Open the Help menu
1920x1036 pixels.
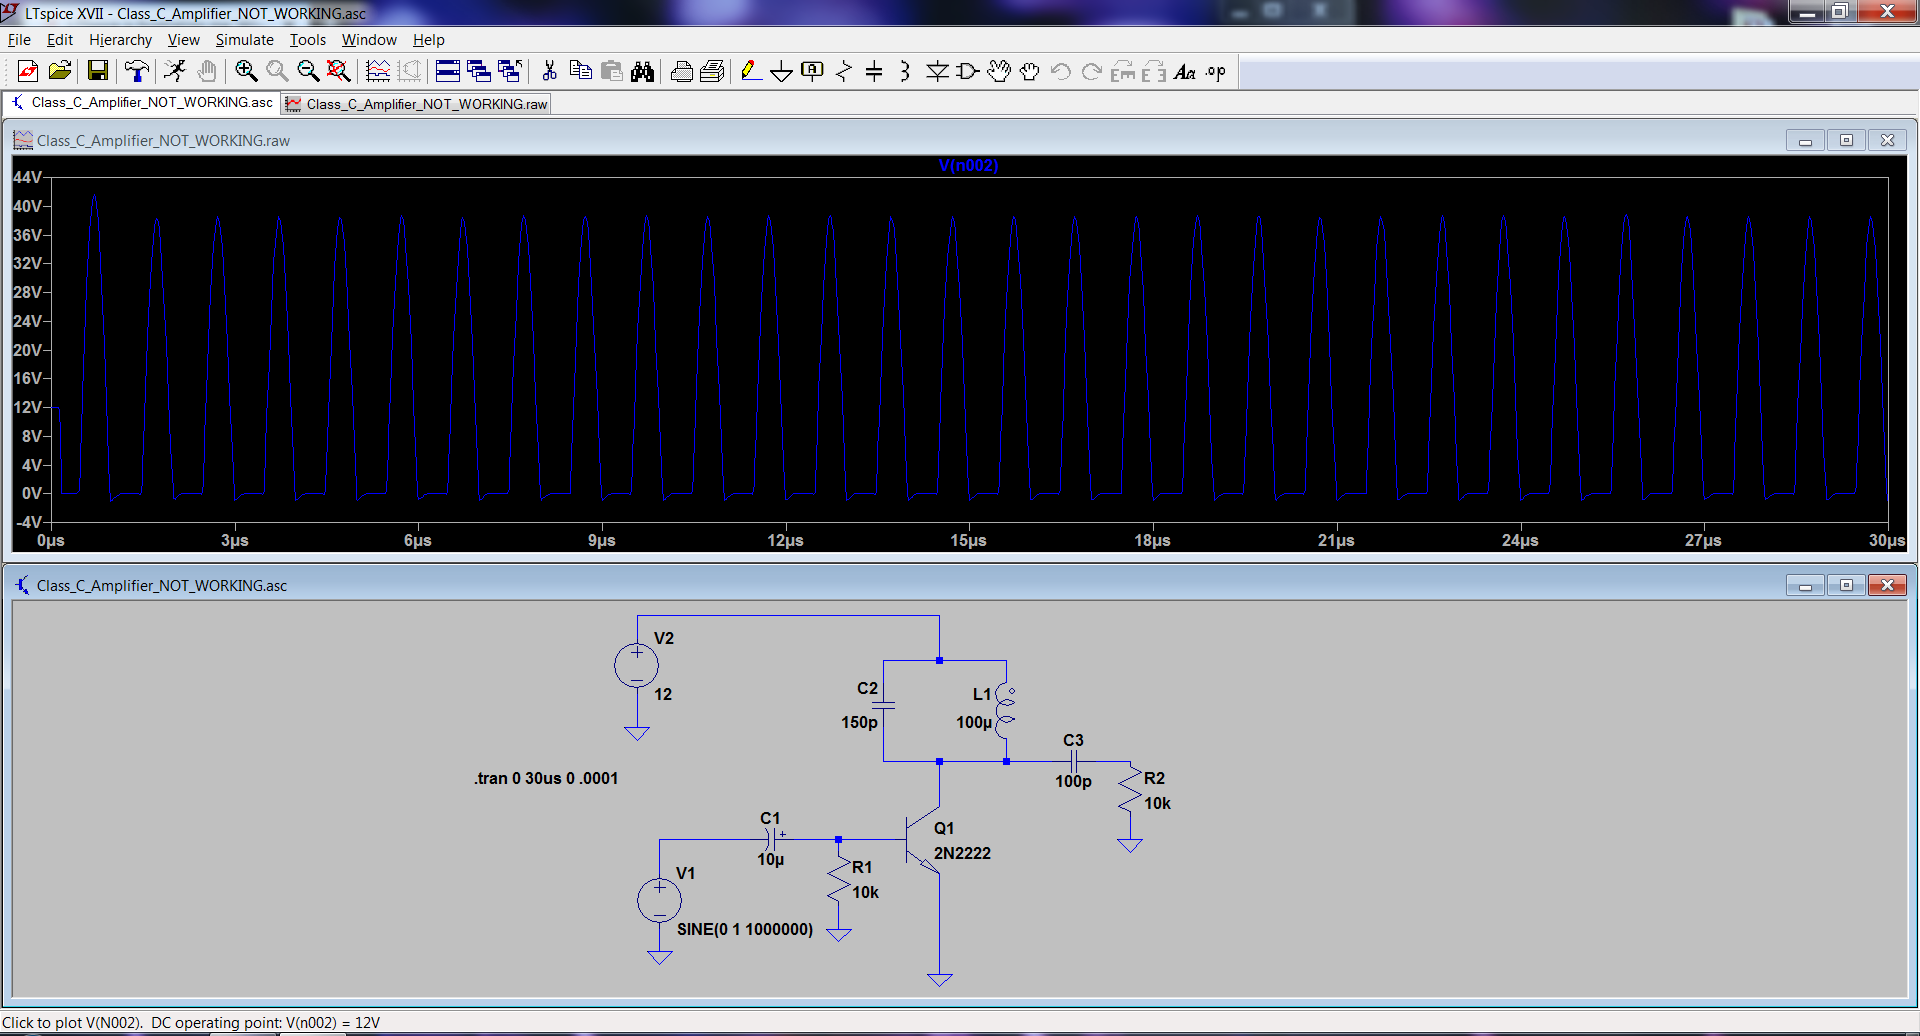coord(428,40)
